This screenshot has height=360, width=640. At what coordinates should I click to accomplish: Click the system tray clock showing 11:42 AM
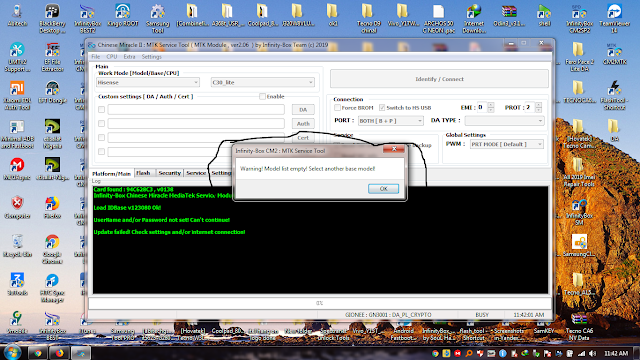pyautogui.click(x=616, y=353)
